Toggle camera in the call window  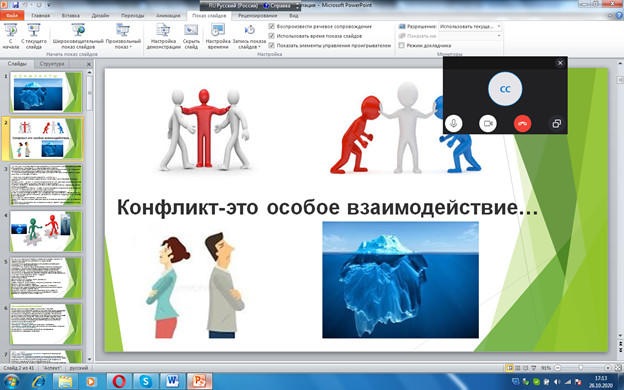pos(488,123)
